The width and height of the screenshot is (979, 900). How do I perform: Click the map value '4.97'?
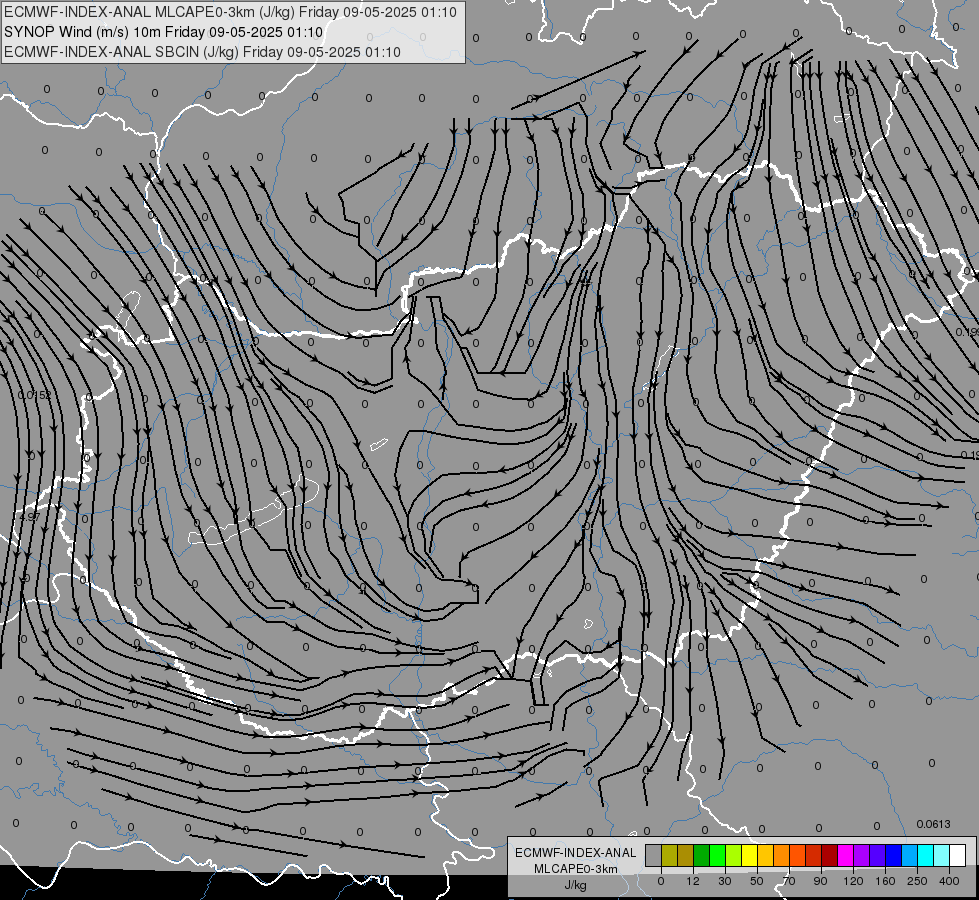pyautogui.click(x=30, y=517)
